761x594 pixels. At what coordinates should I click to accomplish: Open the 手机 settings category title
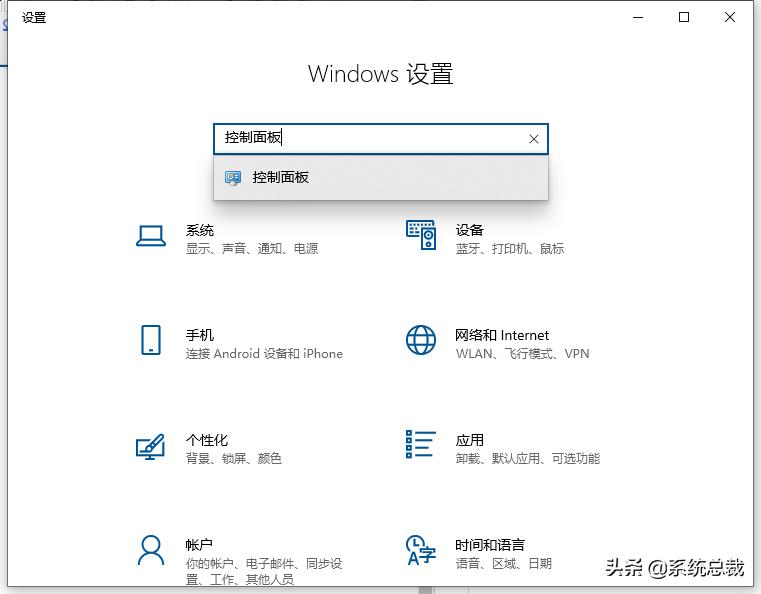click(199, 335)
